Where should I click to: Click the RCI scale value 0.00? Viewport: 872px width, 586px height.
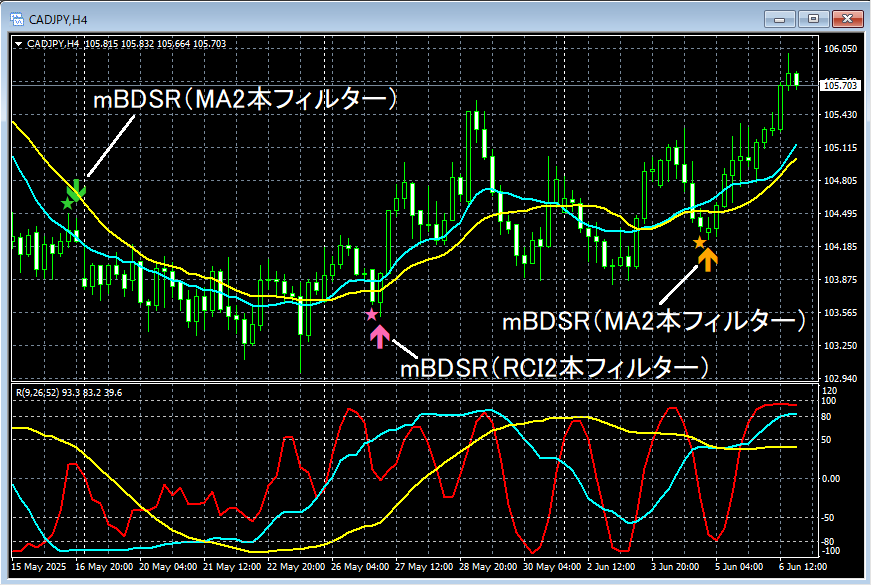tap(831, 478)
